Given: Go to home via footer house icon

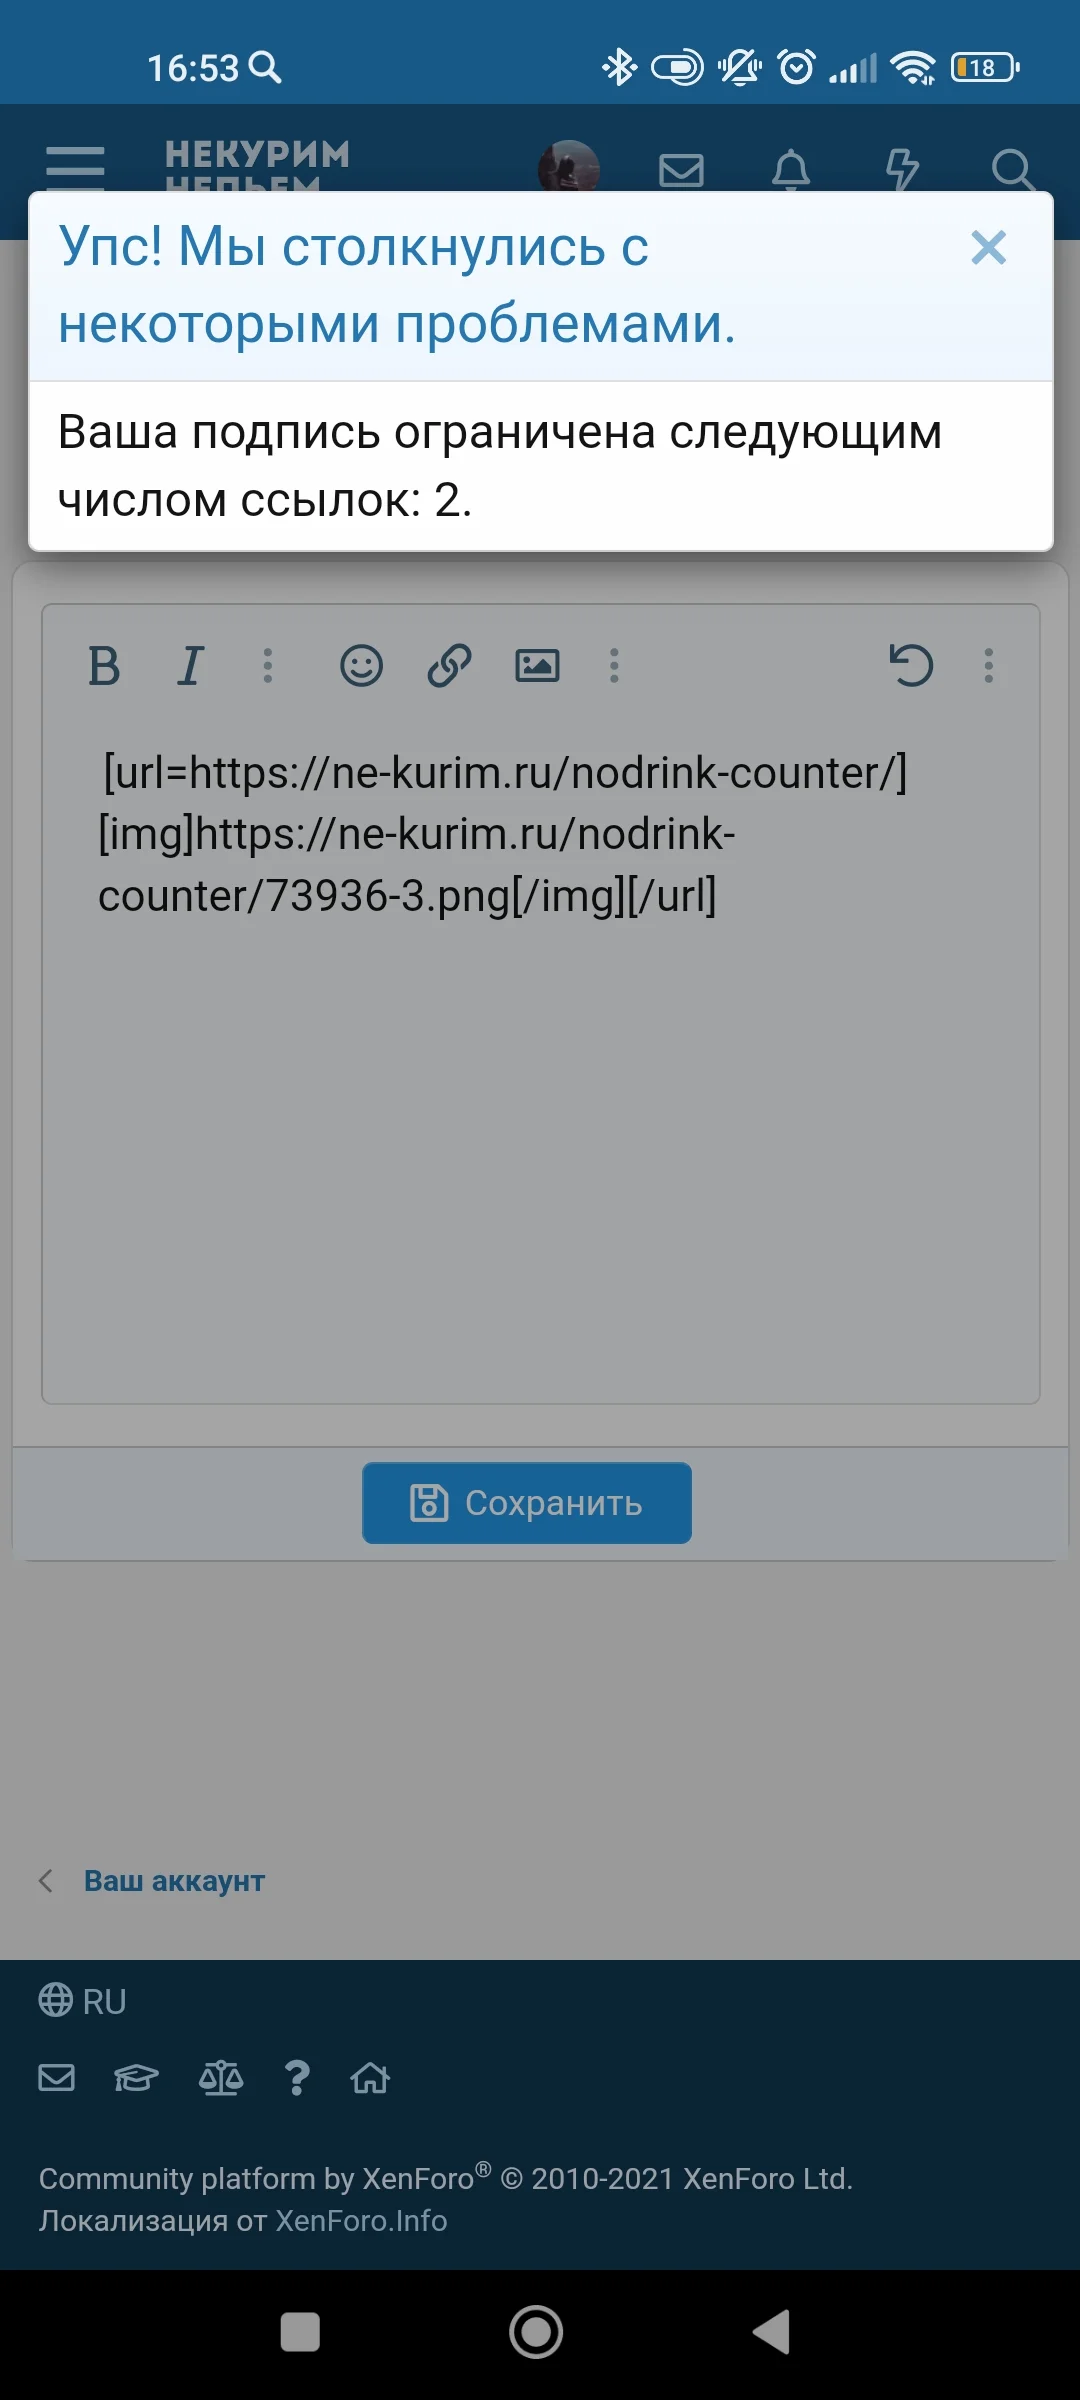Looking at the screenshot, I should pyautogui.click(x=370, y=2078).
